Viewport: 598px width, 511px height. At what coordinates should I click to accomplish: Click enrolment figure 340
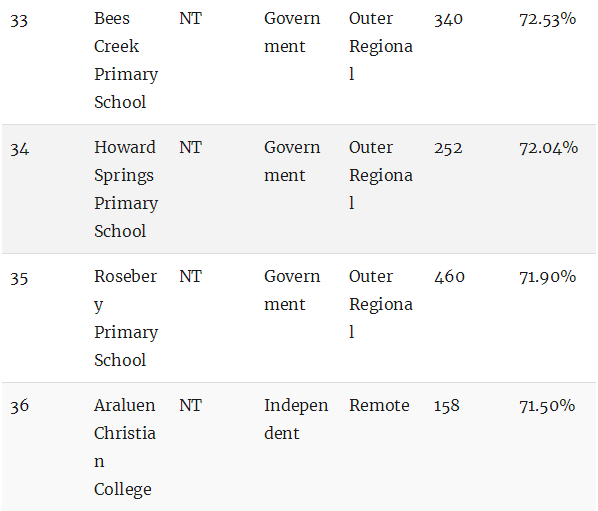[448, 19]
